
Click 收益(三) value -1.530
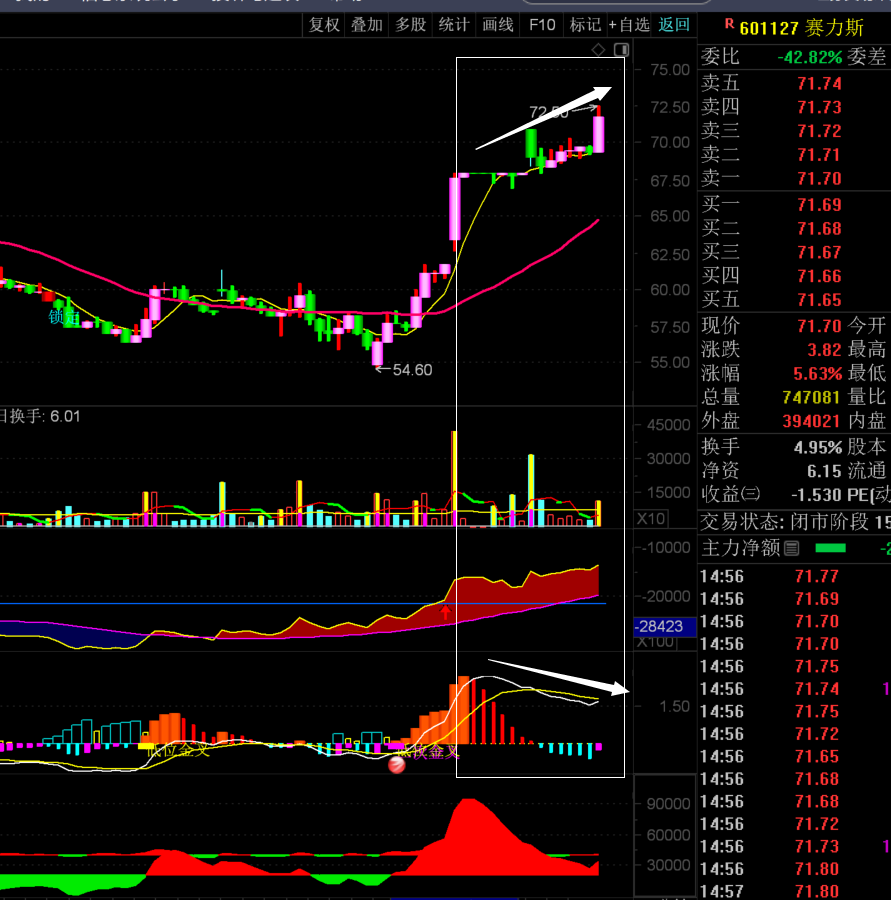[816, 495]
